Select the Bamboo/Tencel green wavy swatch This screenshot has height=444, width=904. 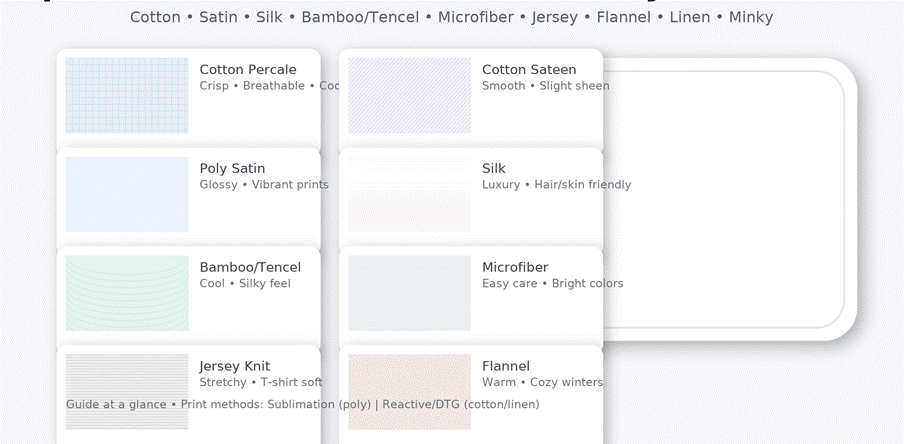[x=127, y=294]
